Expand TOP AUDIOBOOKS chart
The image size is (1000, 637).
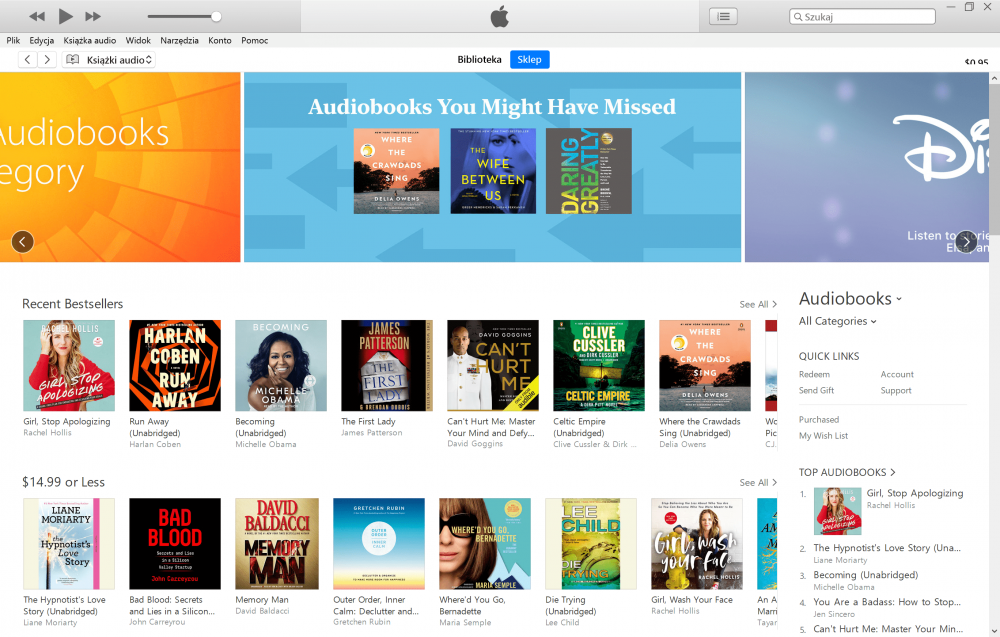(847, 472)
